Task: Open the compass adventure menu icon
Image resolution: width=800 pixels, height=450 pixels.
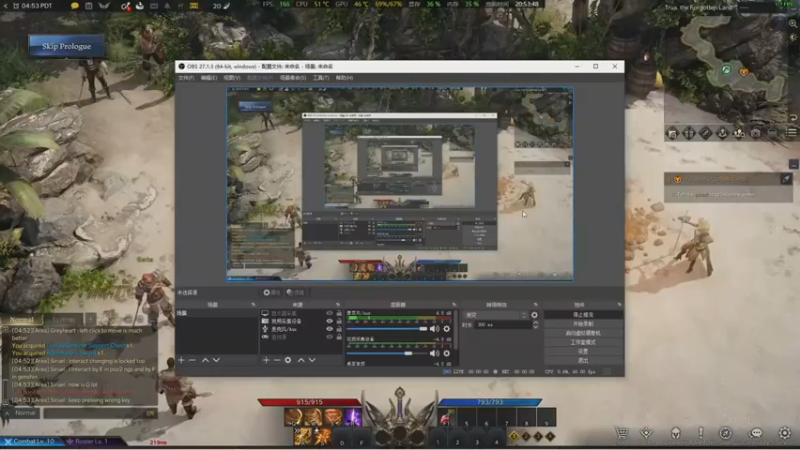Action: point(725,433)
